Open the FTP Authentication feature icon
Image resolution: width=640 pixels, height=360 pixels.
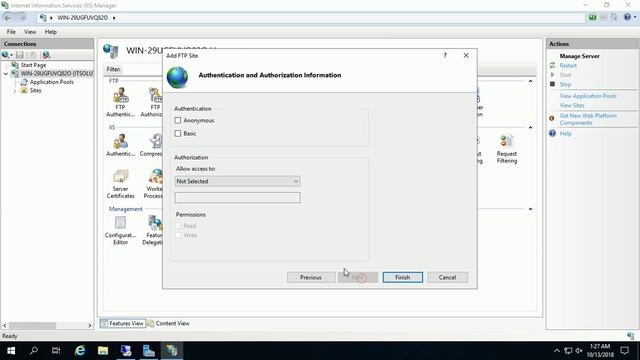tap(120, 102)
